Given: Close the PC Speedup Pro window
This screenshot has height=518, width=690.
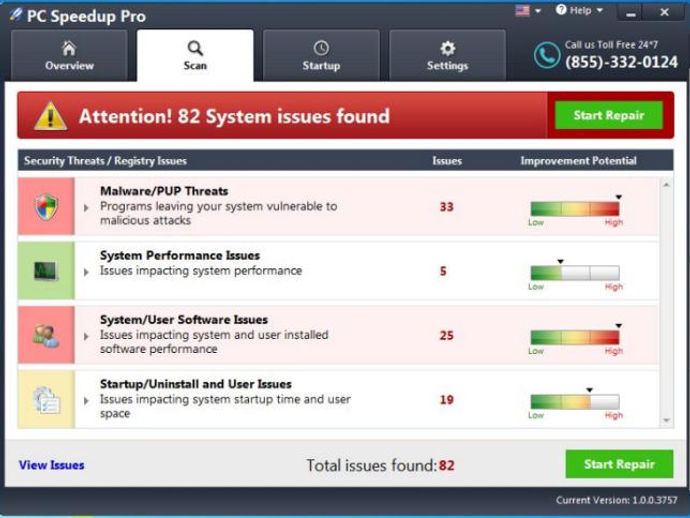Looking at the screenshot, I should point(664,13).
